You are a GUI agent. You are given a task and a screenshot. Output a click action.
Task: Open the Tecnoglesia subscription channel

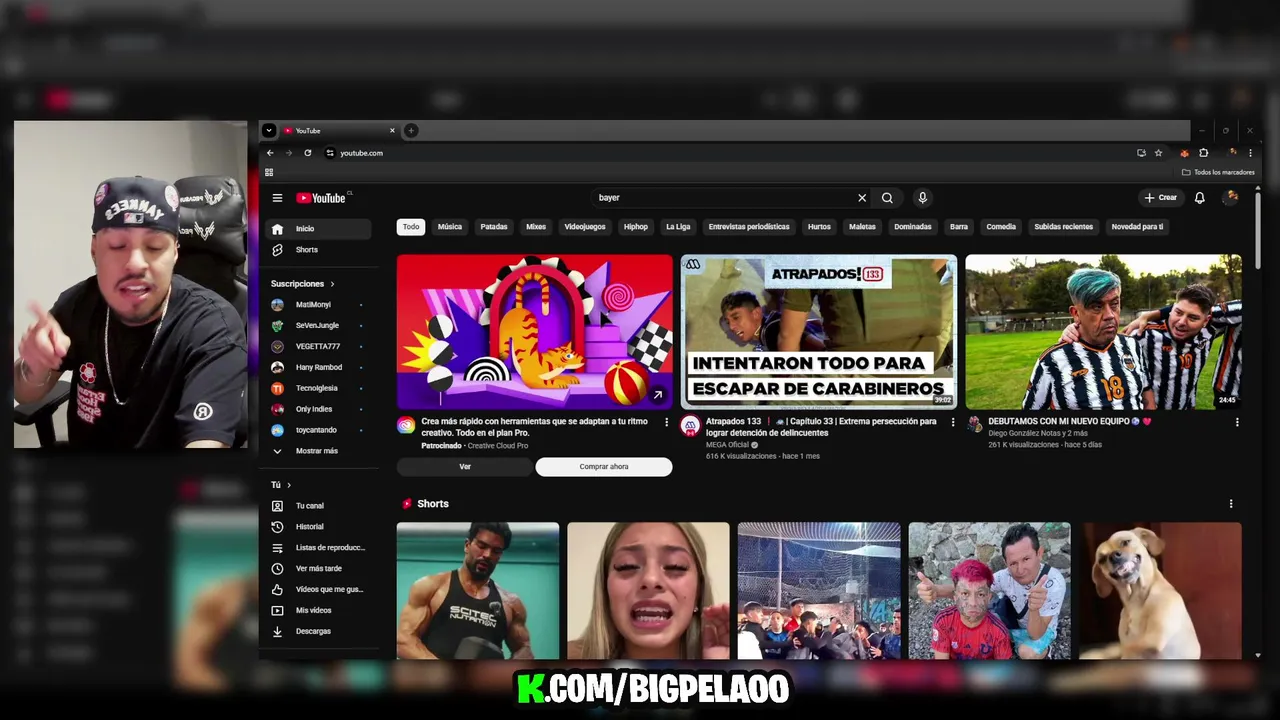click(x=316, y=388)
